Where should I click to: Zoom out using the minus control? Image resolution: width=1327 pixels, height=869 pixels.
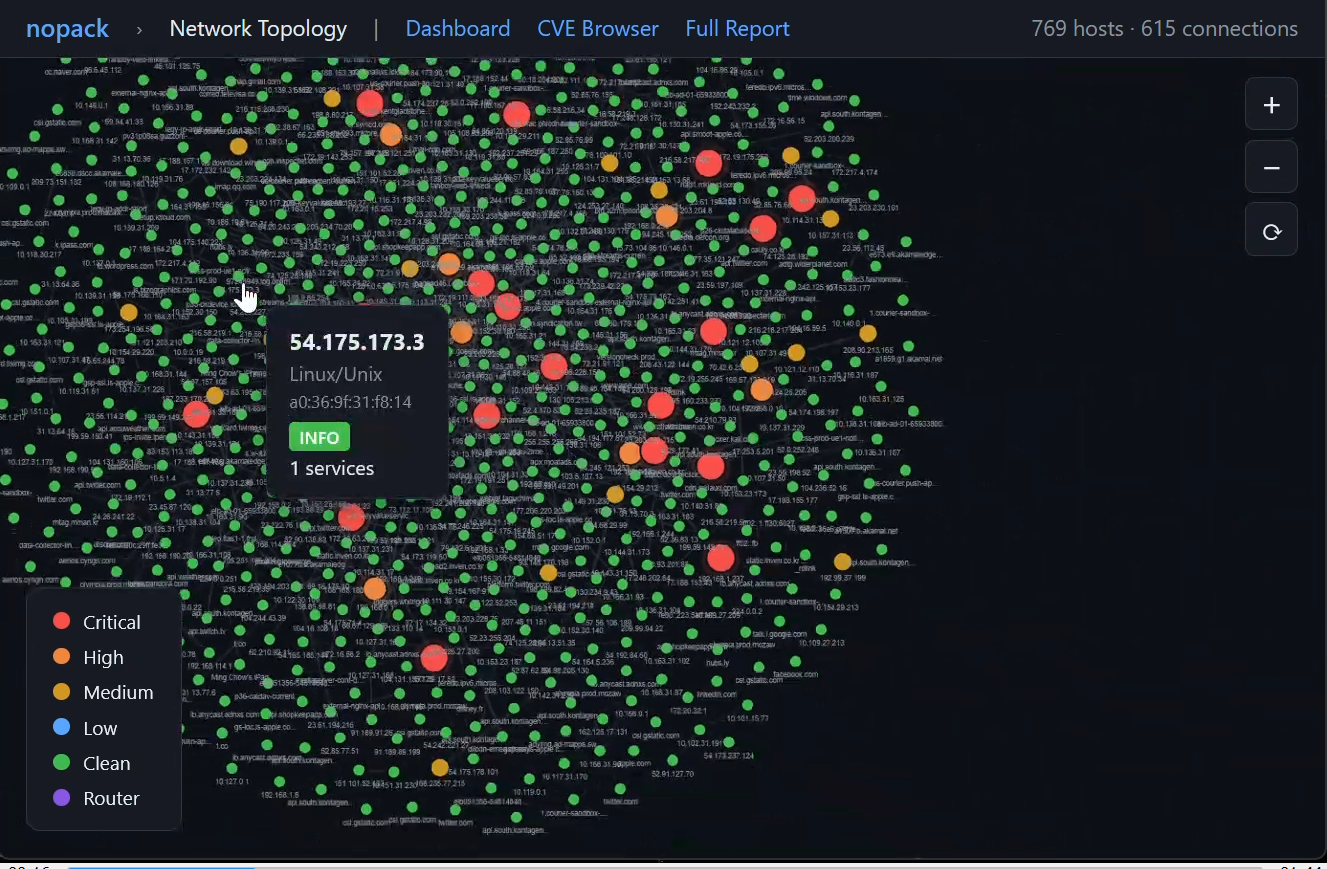tap(1270, 166)
